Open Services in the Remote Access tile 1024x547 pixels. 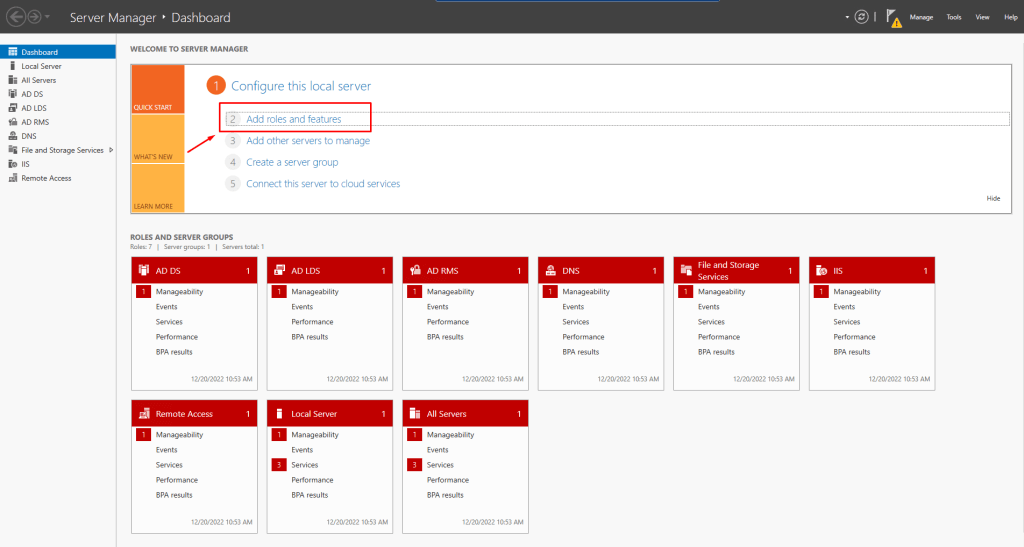click(x=168, y=465)
